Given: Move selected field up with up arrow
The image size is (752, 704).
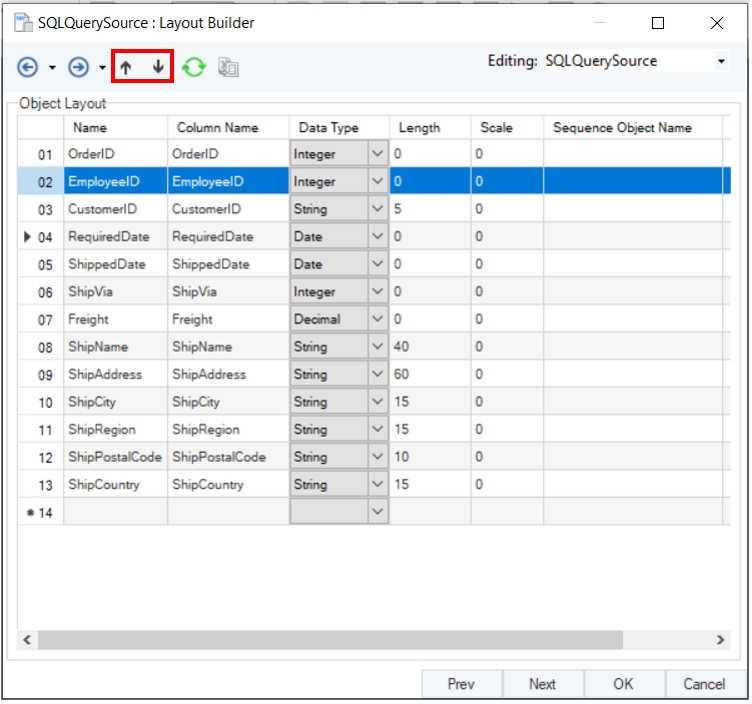Looking at the screenshot, I should coord(126,67).
